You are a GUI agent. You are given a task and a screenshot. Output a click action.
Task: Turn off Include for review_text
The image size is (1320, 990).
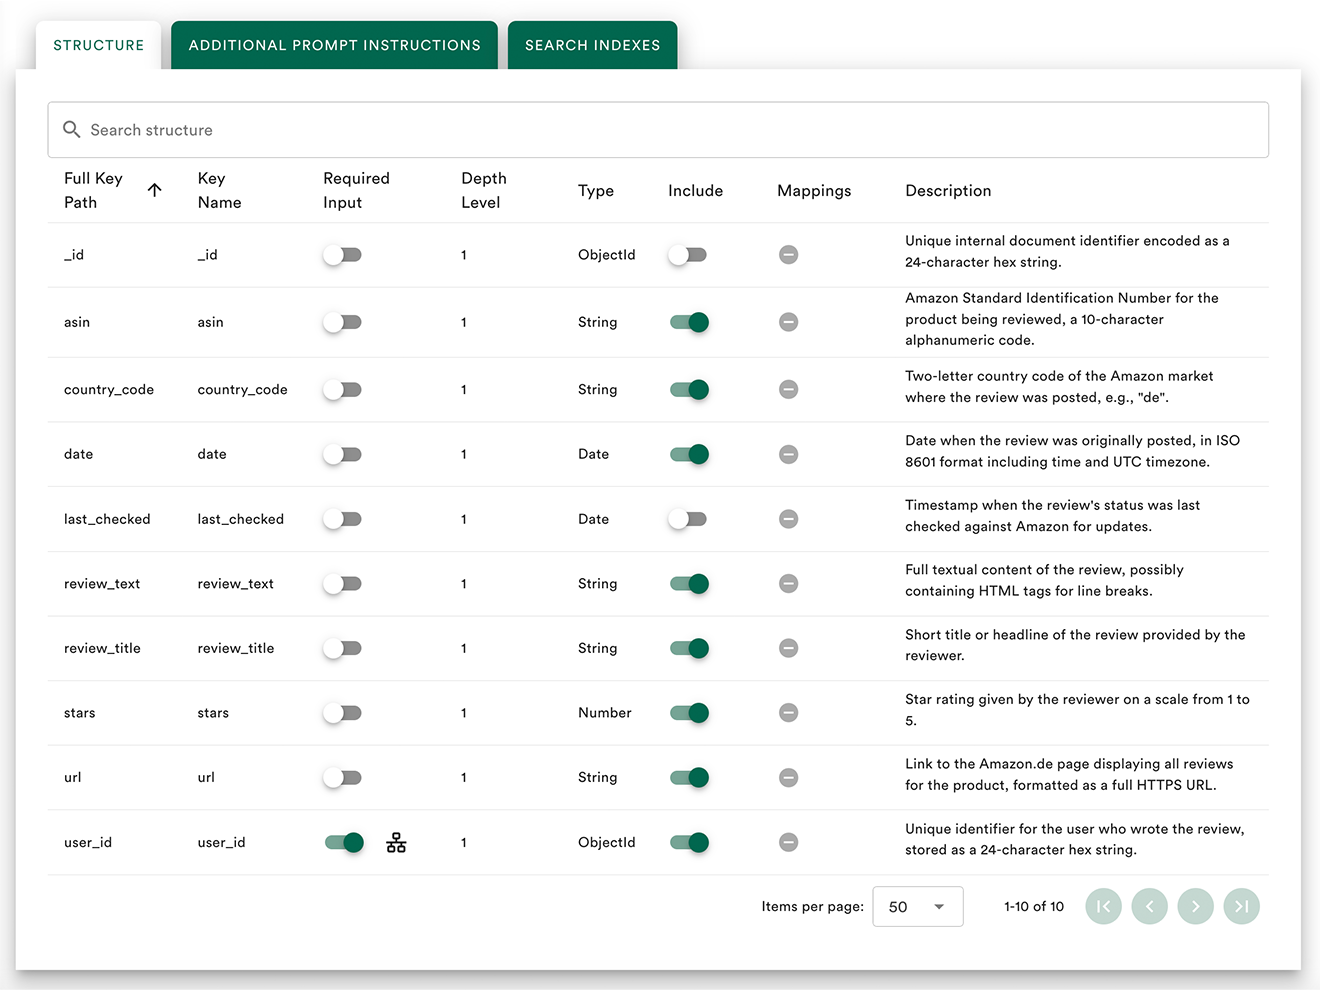click(x=689, y=584)
